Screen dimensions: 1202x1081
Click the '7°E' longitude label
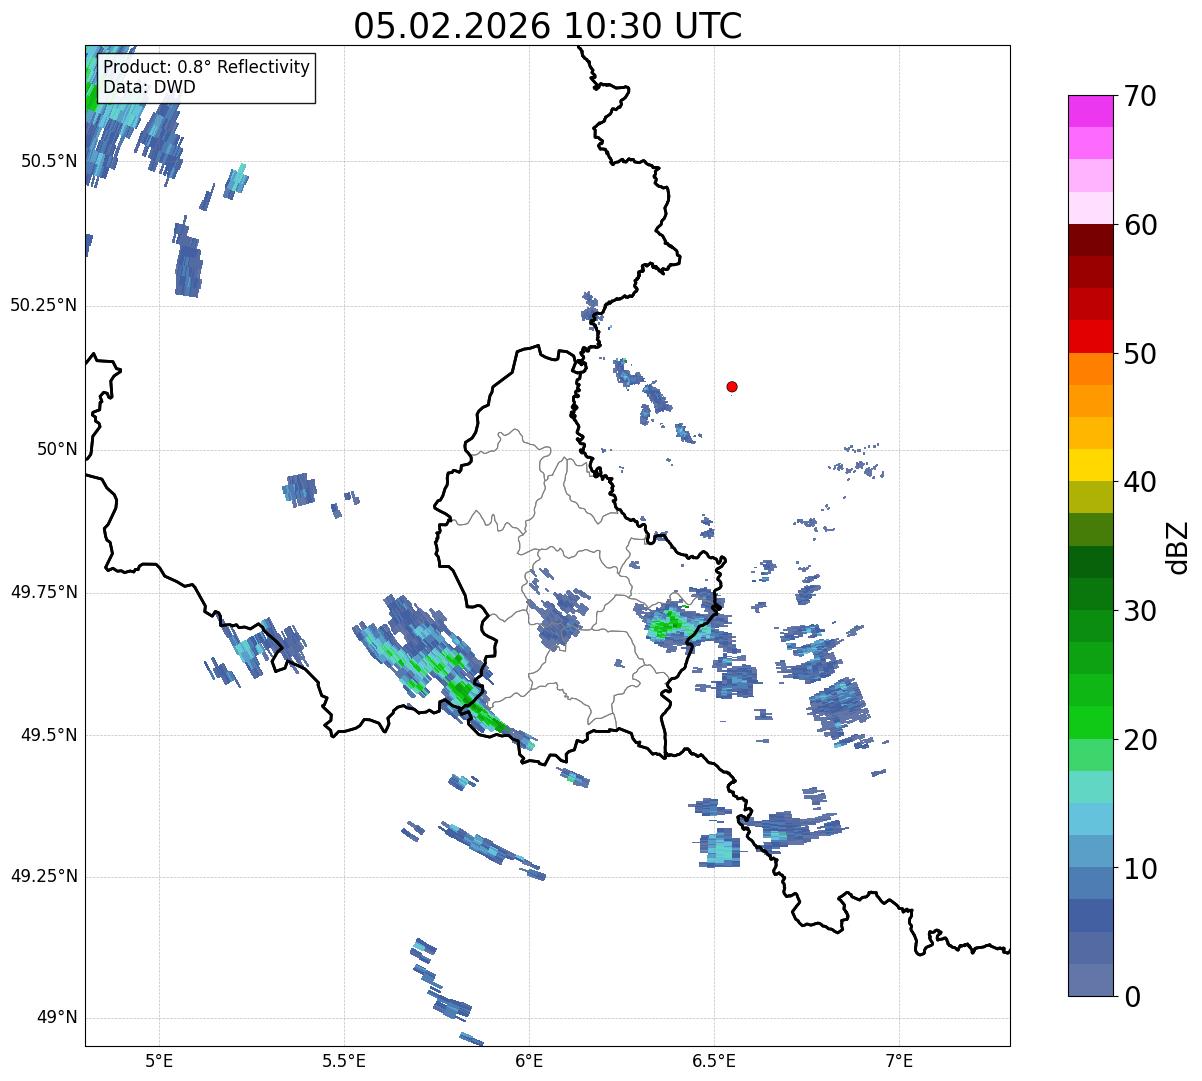[x=900, y=1060]
